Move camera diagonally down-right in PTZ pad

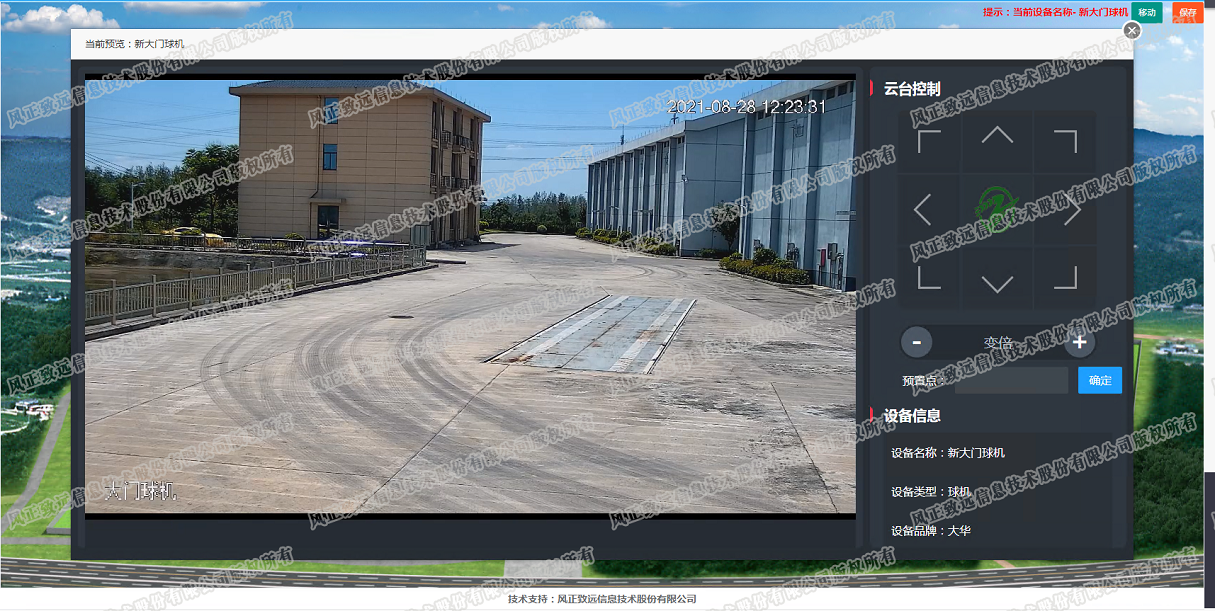[1065, 277]
